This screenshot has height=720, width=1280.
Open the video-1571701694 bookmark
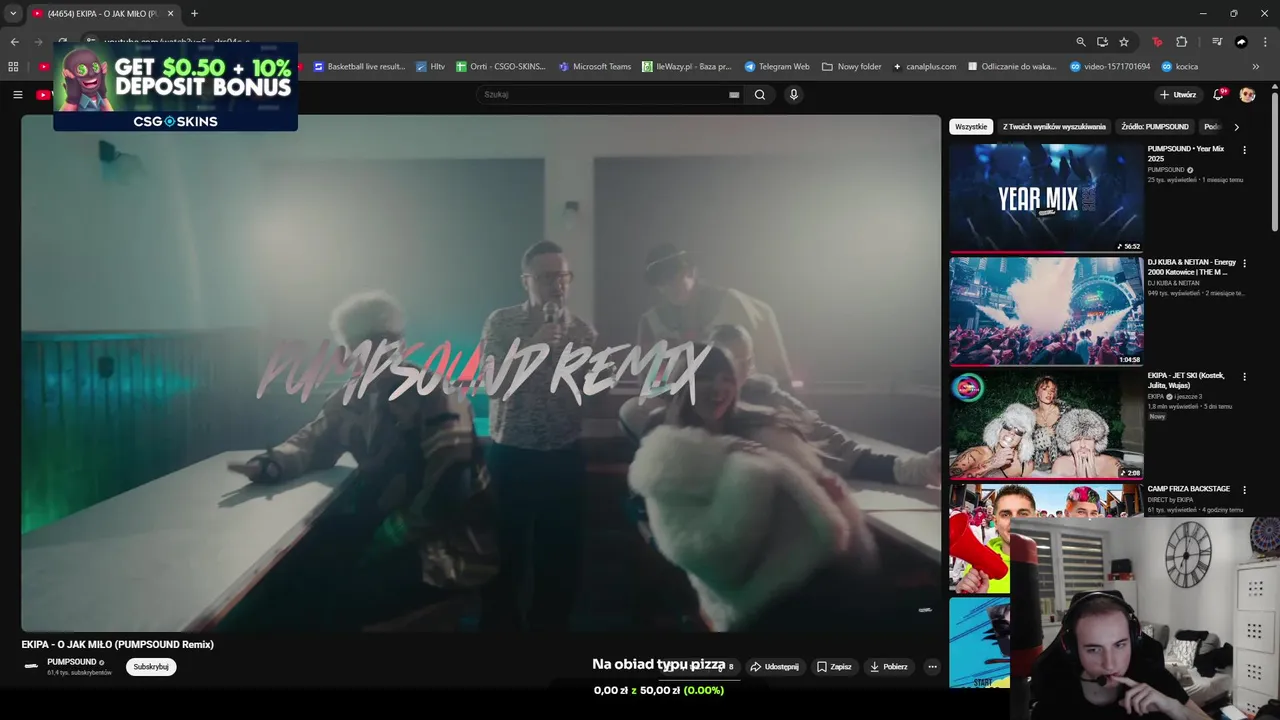[1110, 67]
